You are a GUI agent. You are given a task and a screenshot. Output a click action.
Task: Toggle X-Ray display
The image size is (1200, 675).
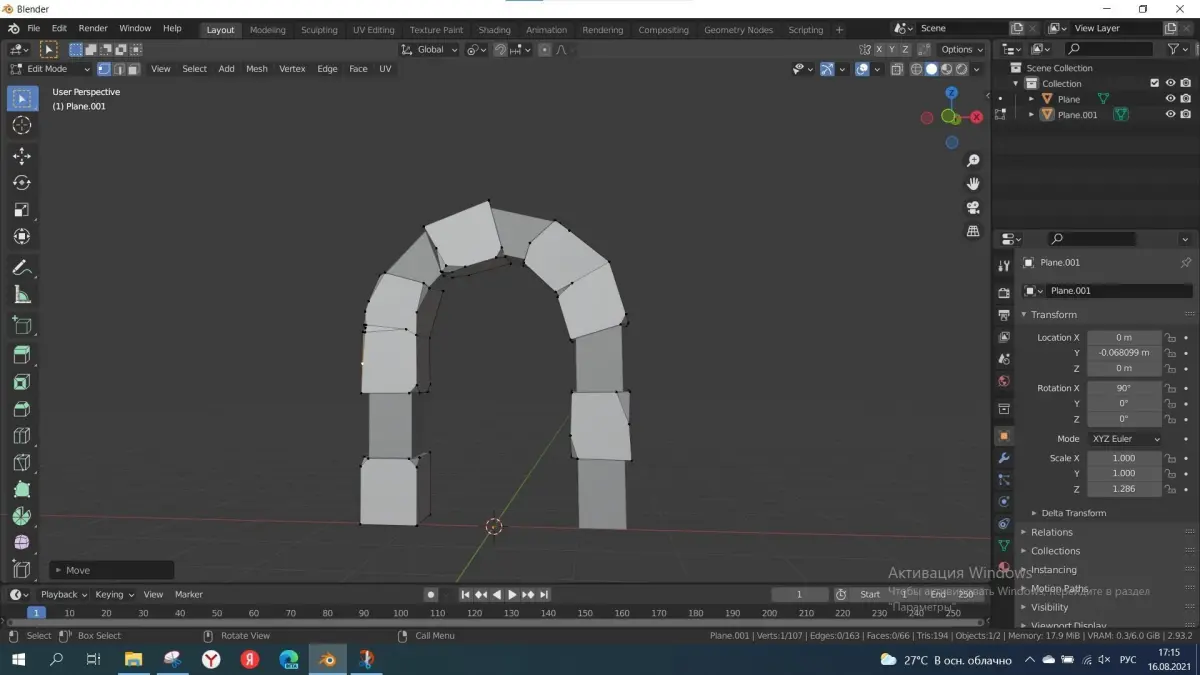pos(897,69)
